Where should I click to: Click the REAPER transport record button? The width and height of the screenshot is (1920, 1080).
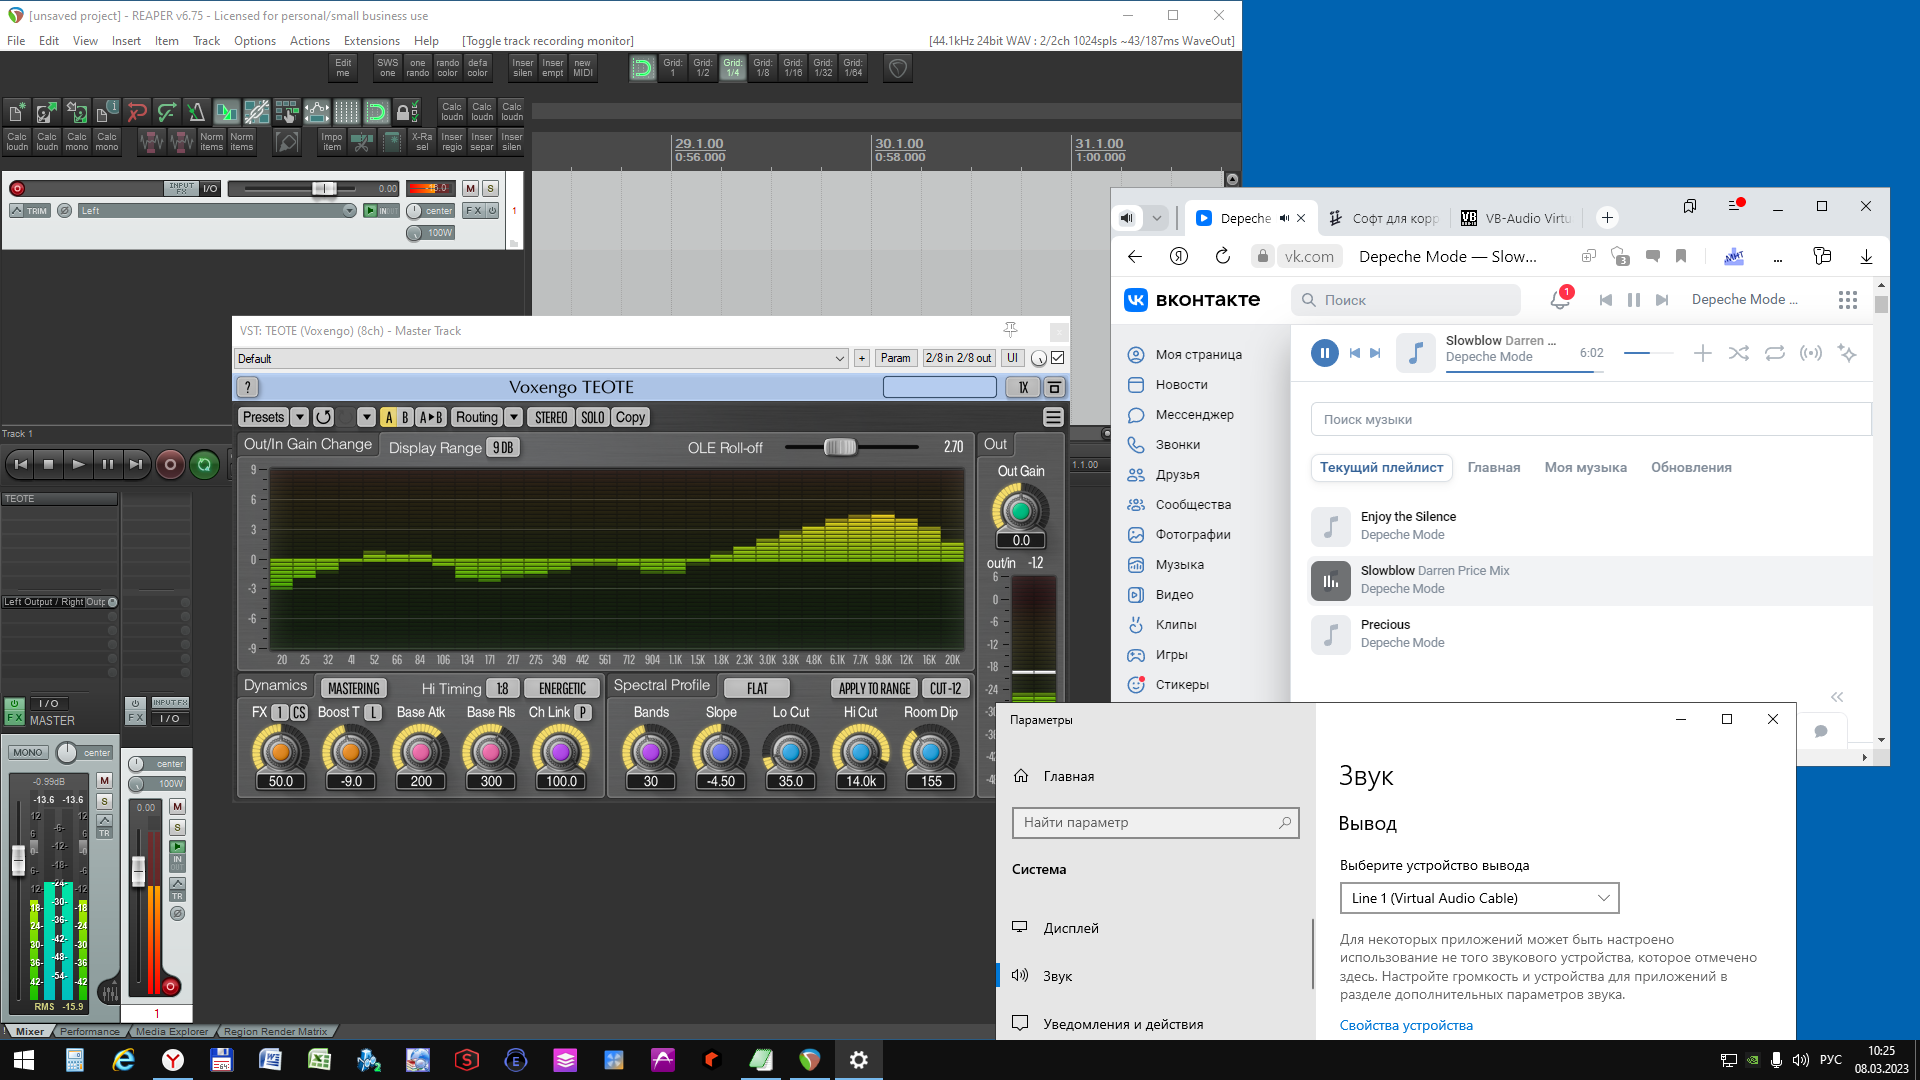click(x=170, y=464)
